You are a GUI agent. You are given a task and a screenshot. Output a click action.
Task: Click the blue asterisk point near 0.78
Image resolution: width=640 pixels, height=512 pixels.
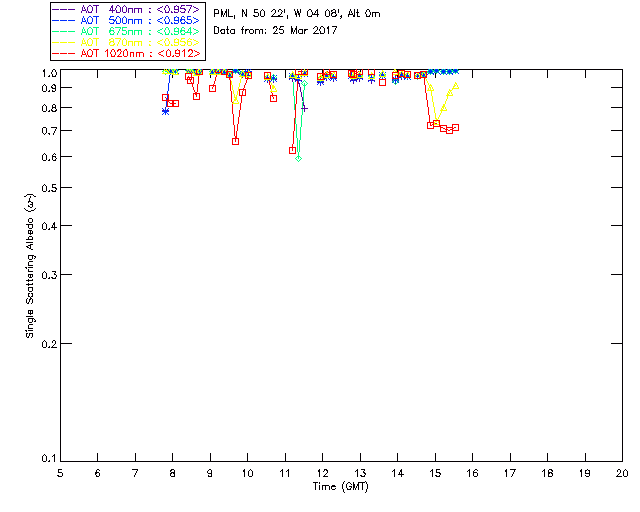[x=165, y=111]
